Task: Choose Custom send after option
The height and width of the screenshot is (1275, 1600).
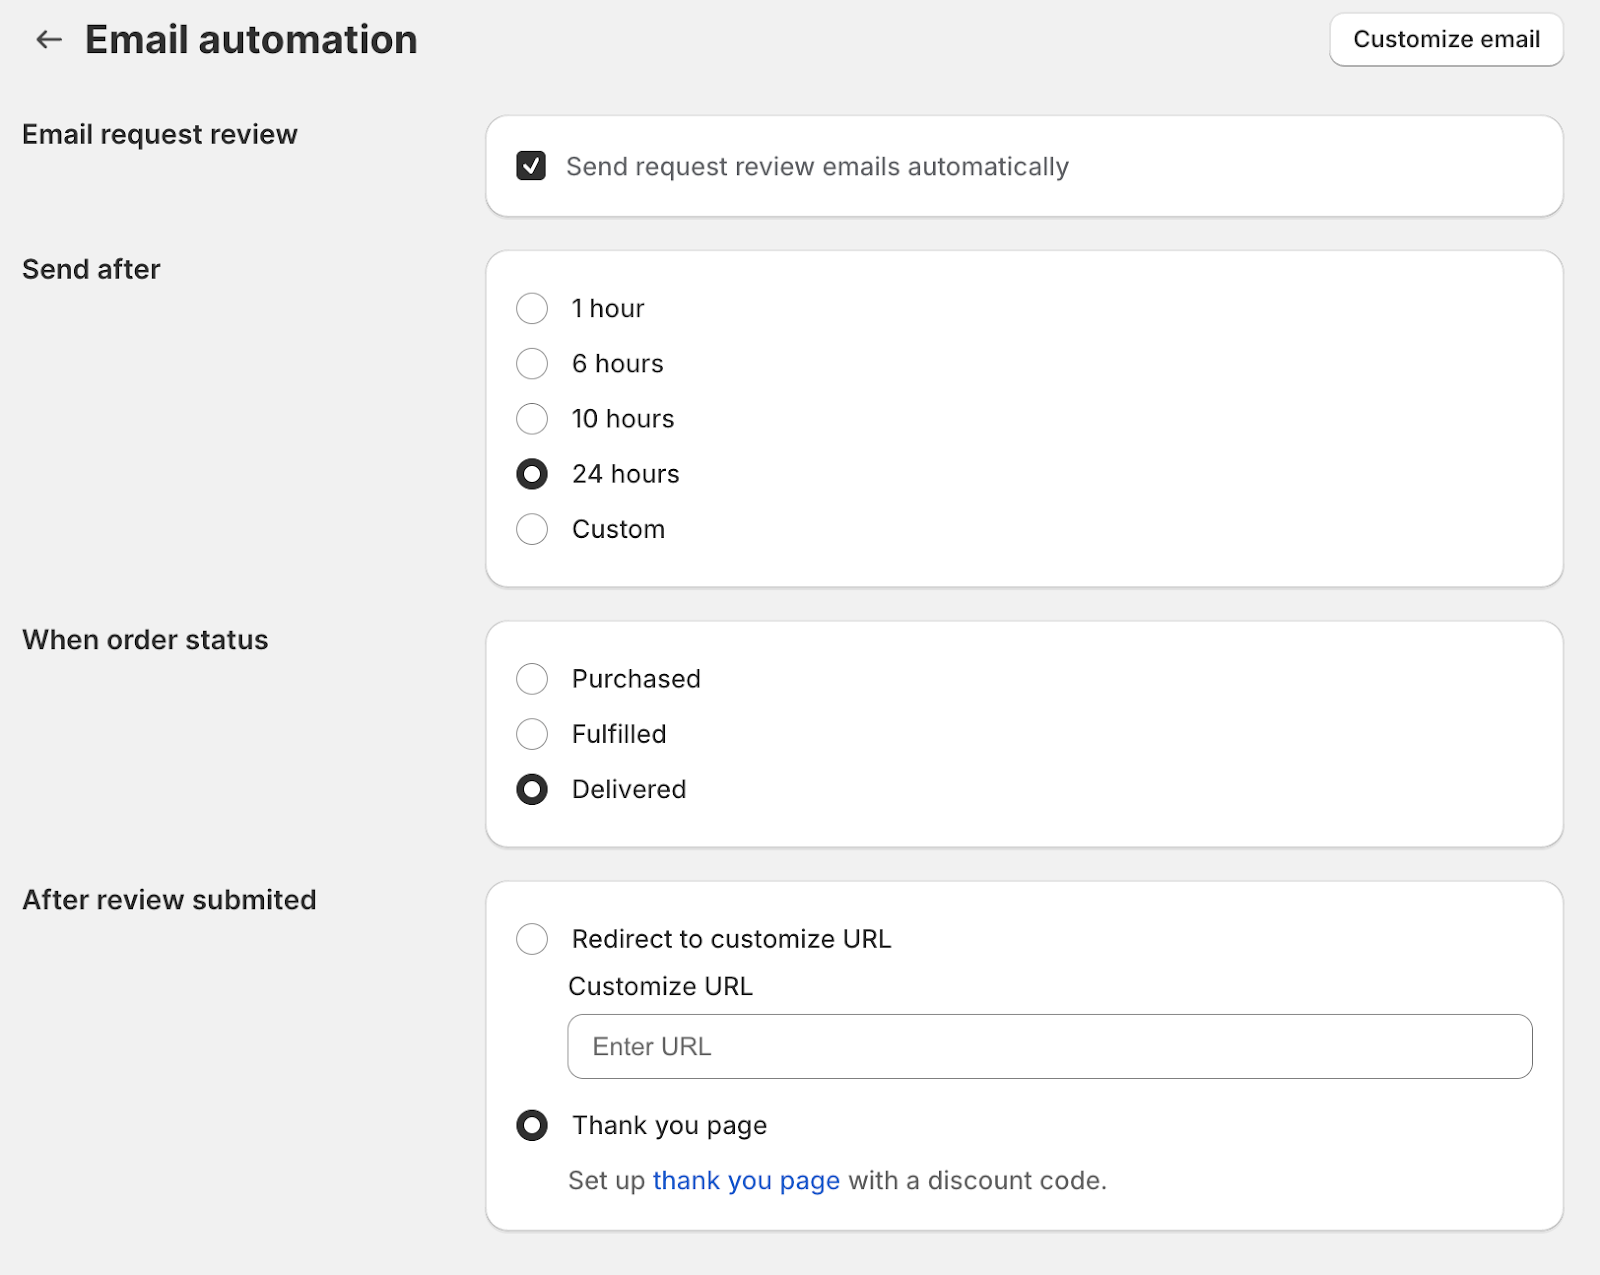Action: coord(532,529)
